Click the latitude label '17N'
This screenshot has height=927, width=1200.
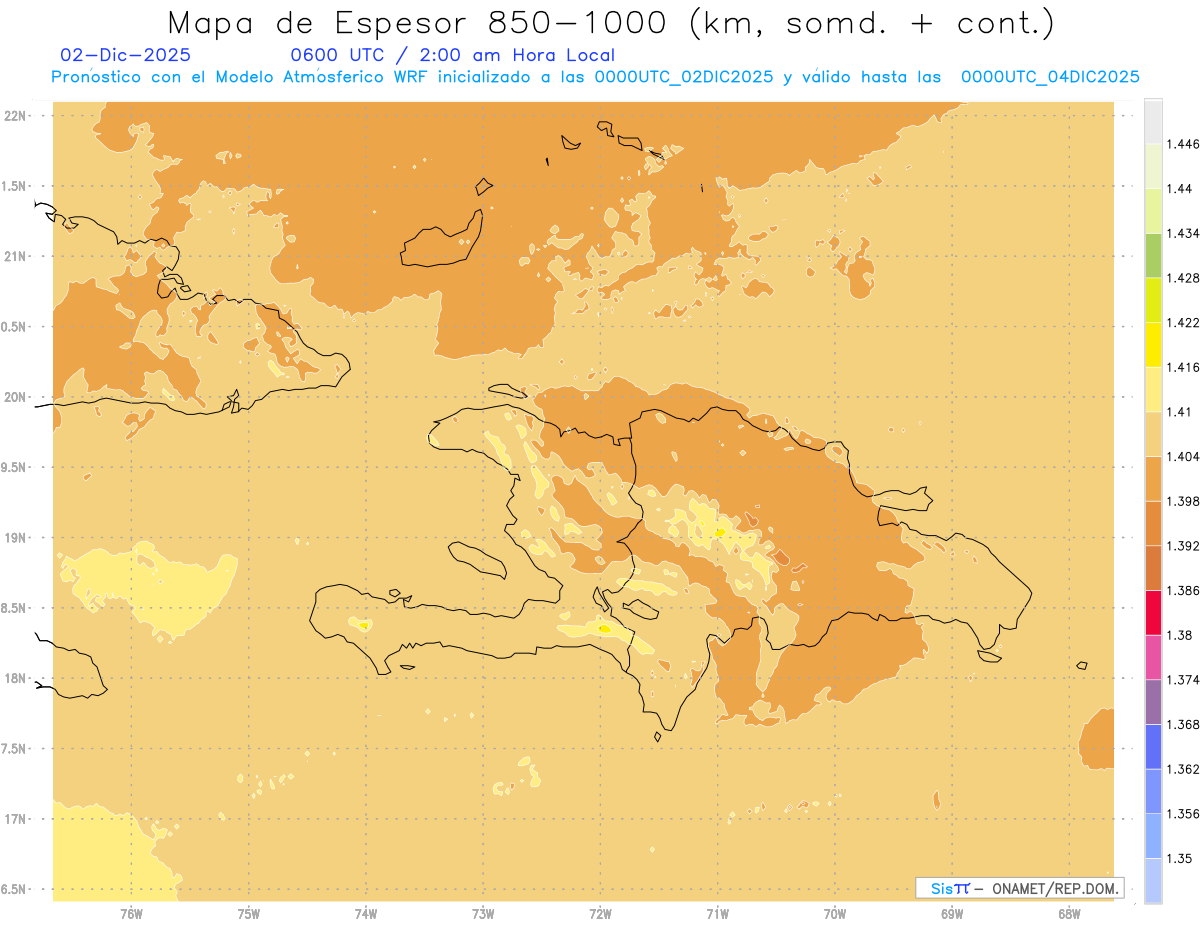click(17, 819)
